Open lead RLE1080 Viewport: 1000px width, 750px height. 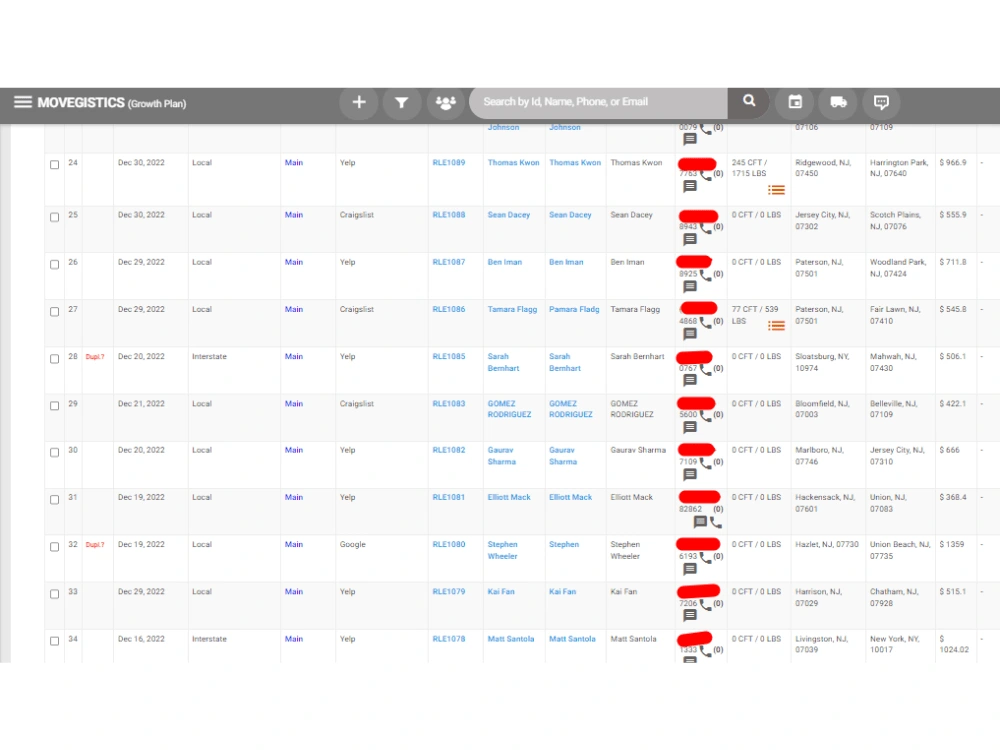449,545
